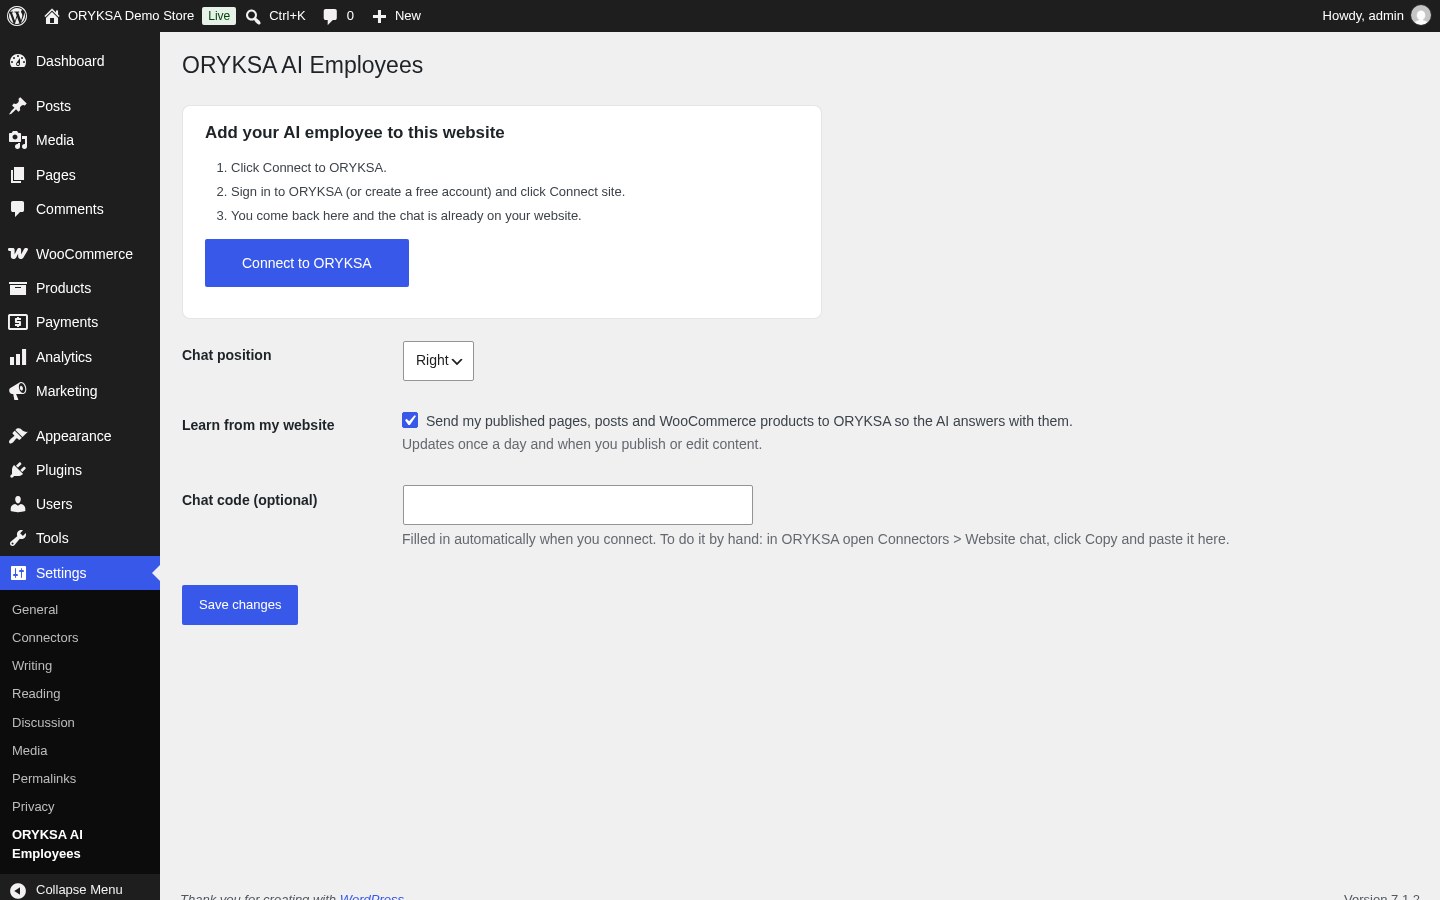The height and width of the screenshot is (900, 1440).
Task: Open the Tools menu item
Action: coord(80,538)
